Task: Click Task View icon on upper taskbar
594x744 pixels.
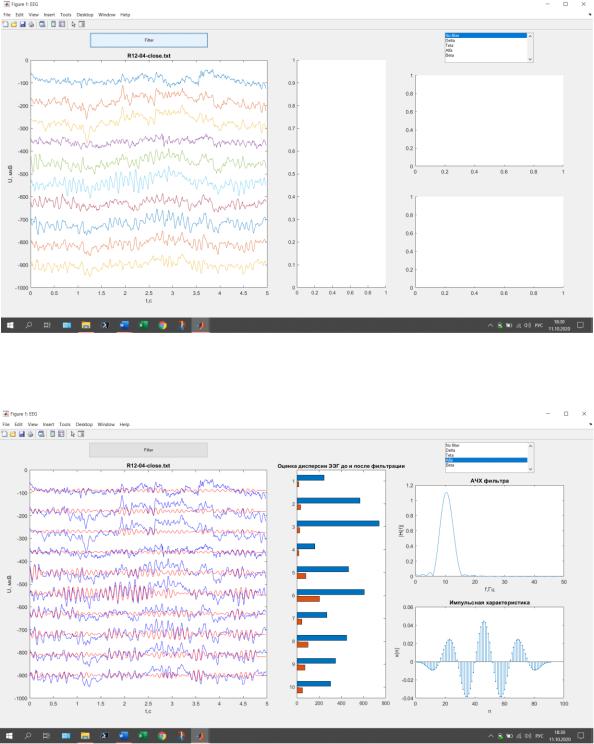Action: click(x=47, y=325)
